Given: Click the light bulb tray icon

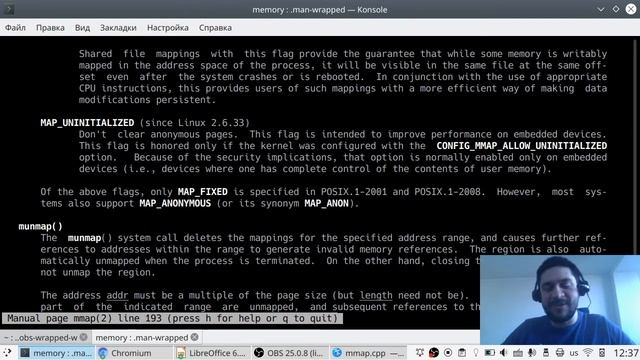Looking at the screenshot, I should coord(476,353).
